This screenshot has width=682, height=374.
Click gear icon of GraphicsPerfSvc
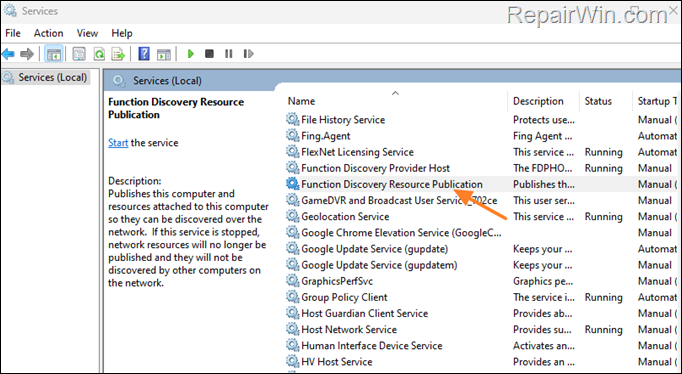[293, 280]
